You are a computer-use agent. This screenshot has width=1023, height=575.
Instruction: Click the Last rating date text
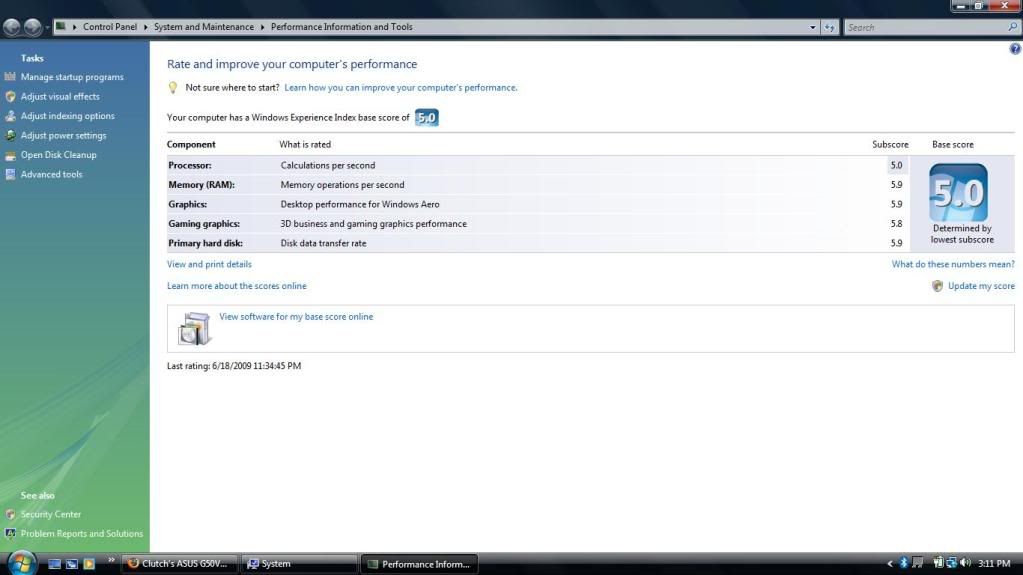click(234, 366)
